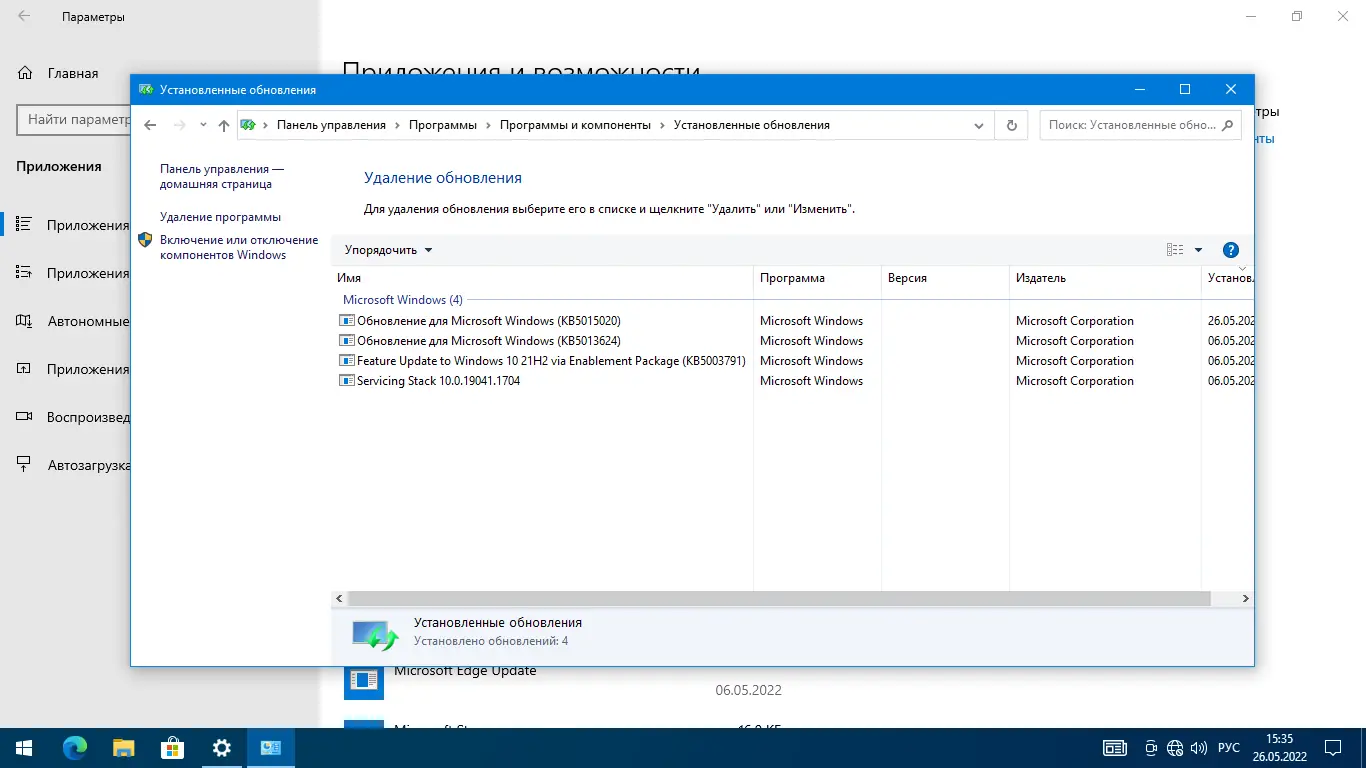Select the 'Программы и компоненты' breadcrumb segment
The image size is (1366, 768).
575,125
